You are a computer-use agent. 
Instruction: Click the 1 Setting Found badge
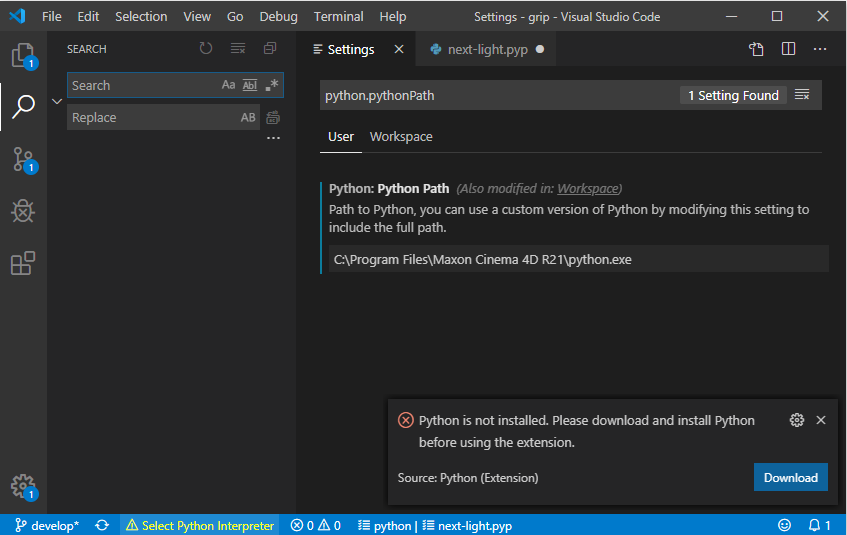click(733, 96)
